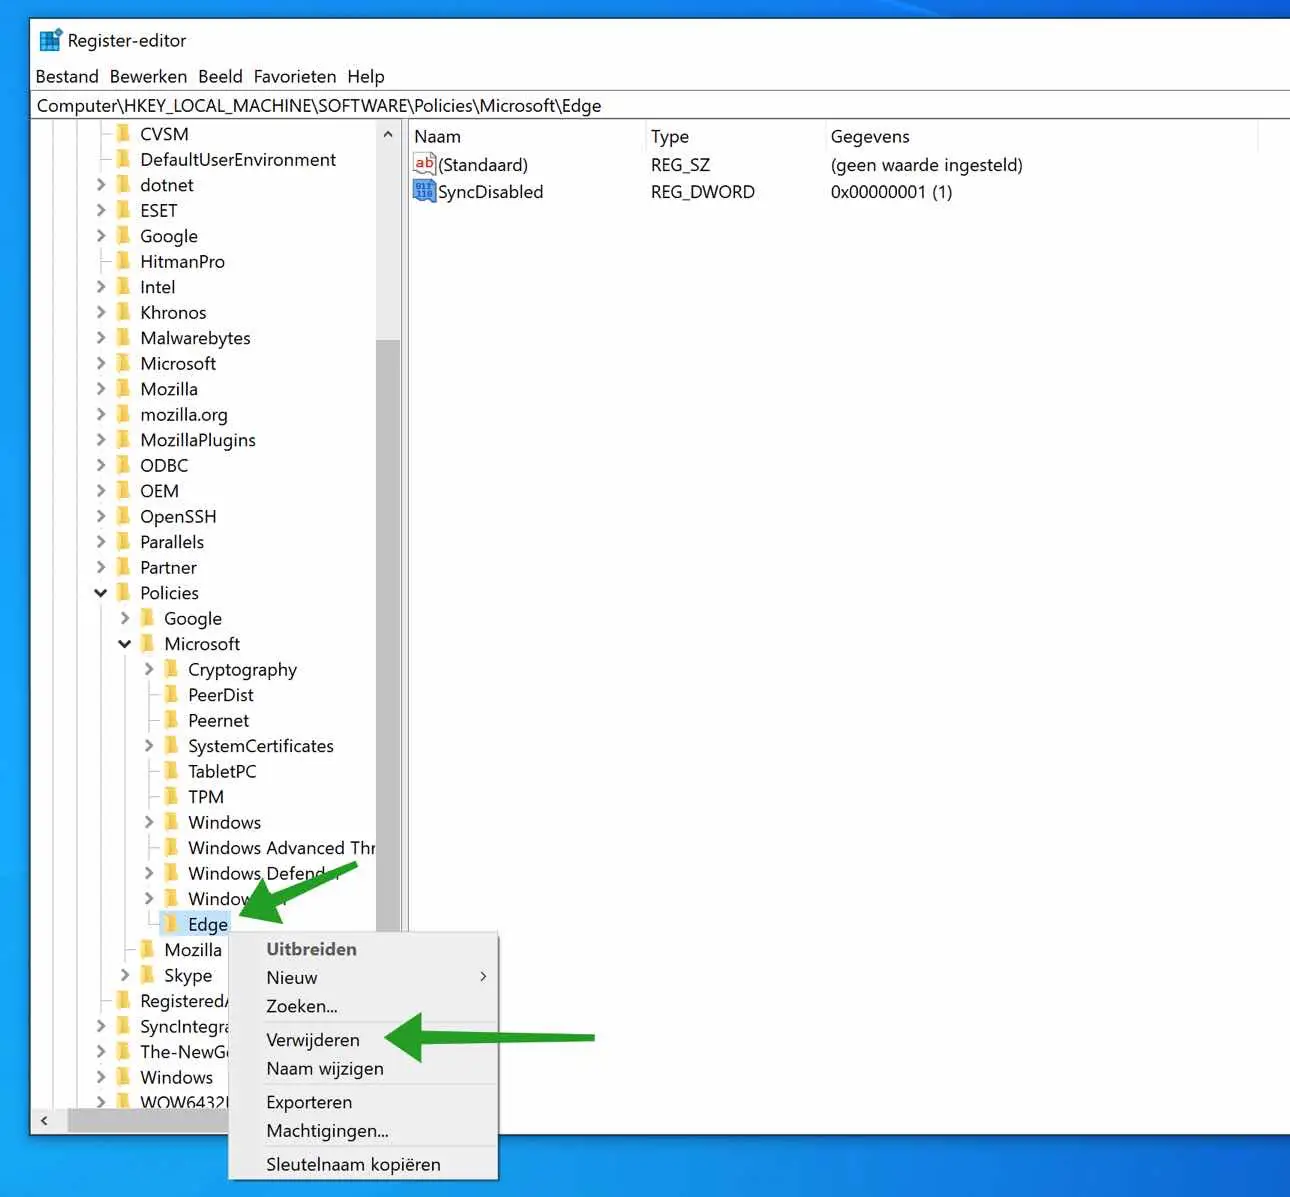
Task: Click the mozilla.org folder icon
Action: pos(124,414)
